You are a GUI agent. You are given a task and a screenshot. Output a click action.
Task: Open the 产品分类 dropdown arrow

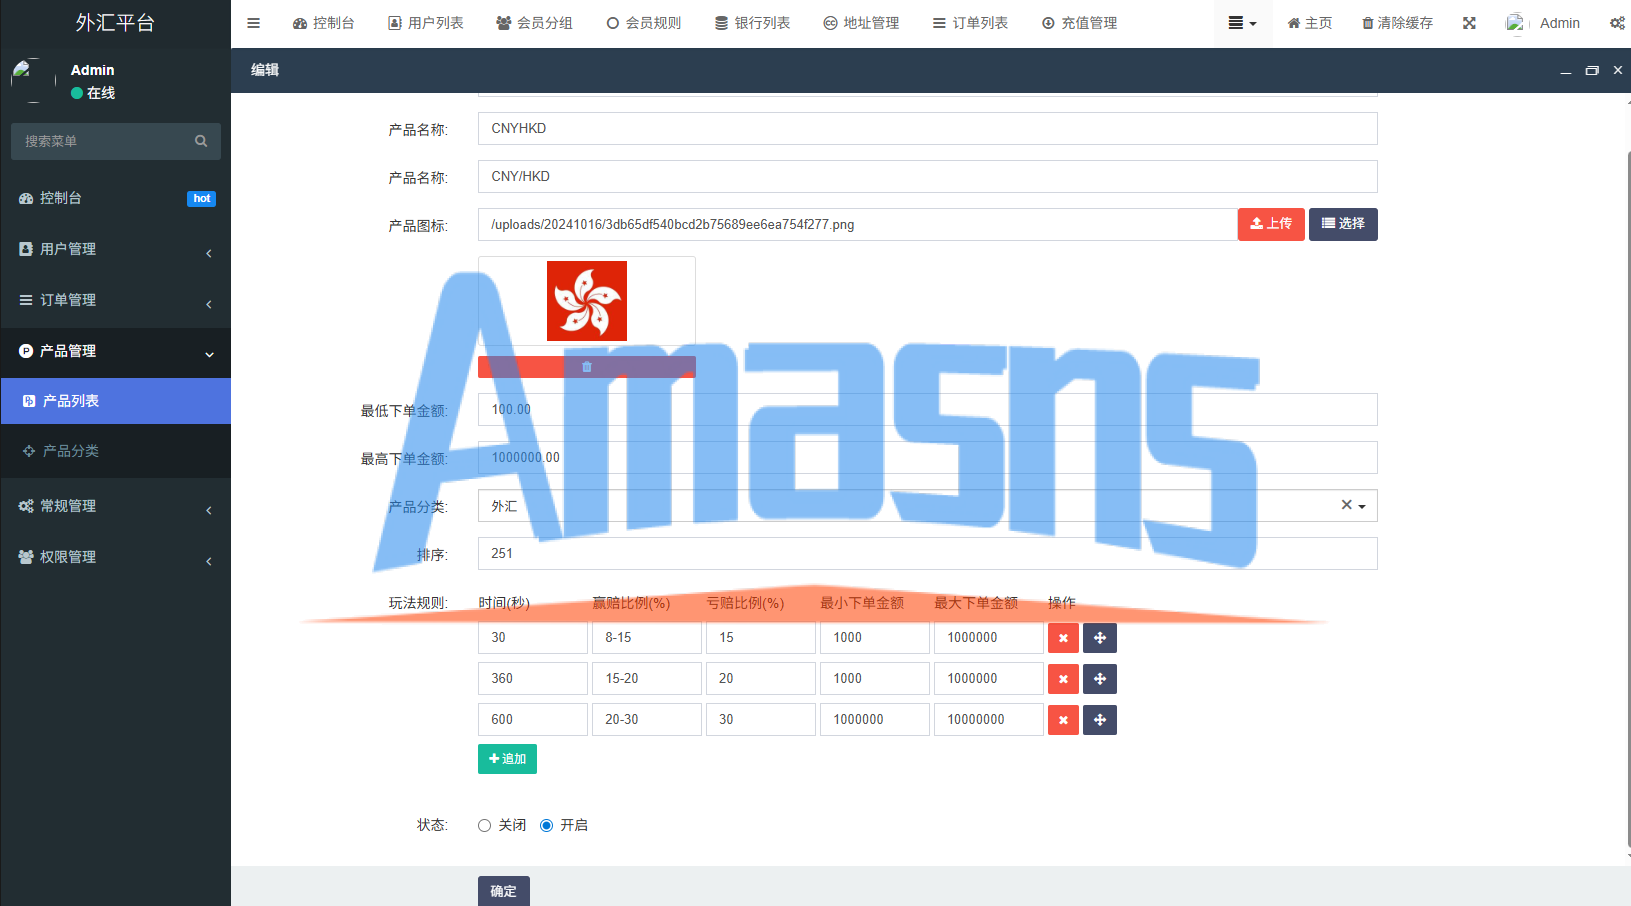point(1362,506)
